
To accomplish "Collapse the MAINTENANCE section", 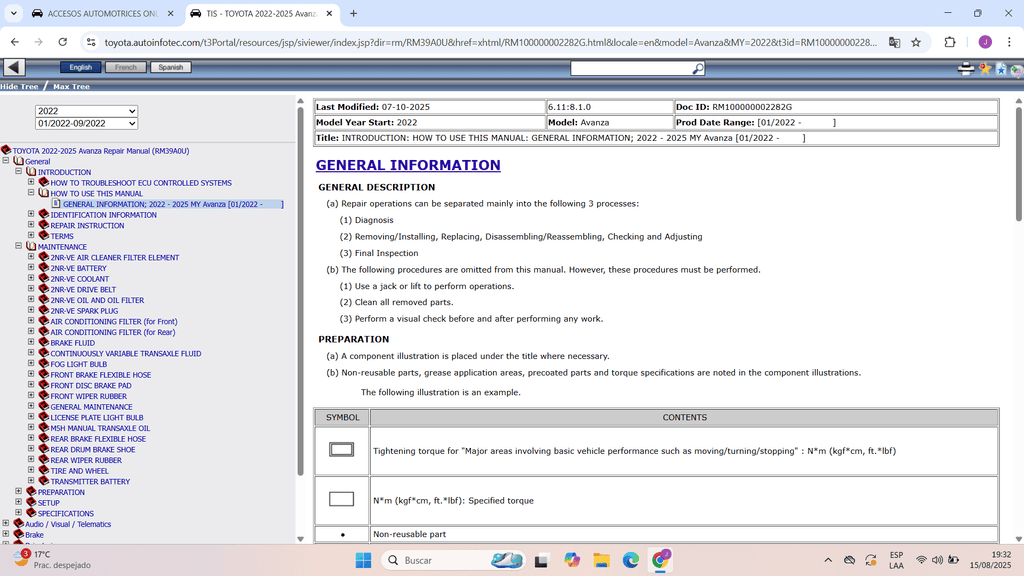I will [x=19, y=246].
